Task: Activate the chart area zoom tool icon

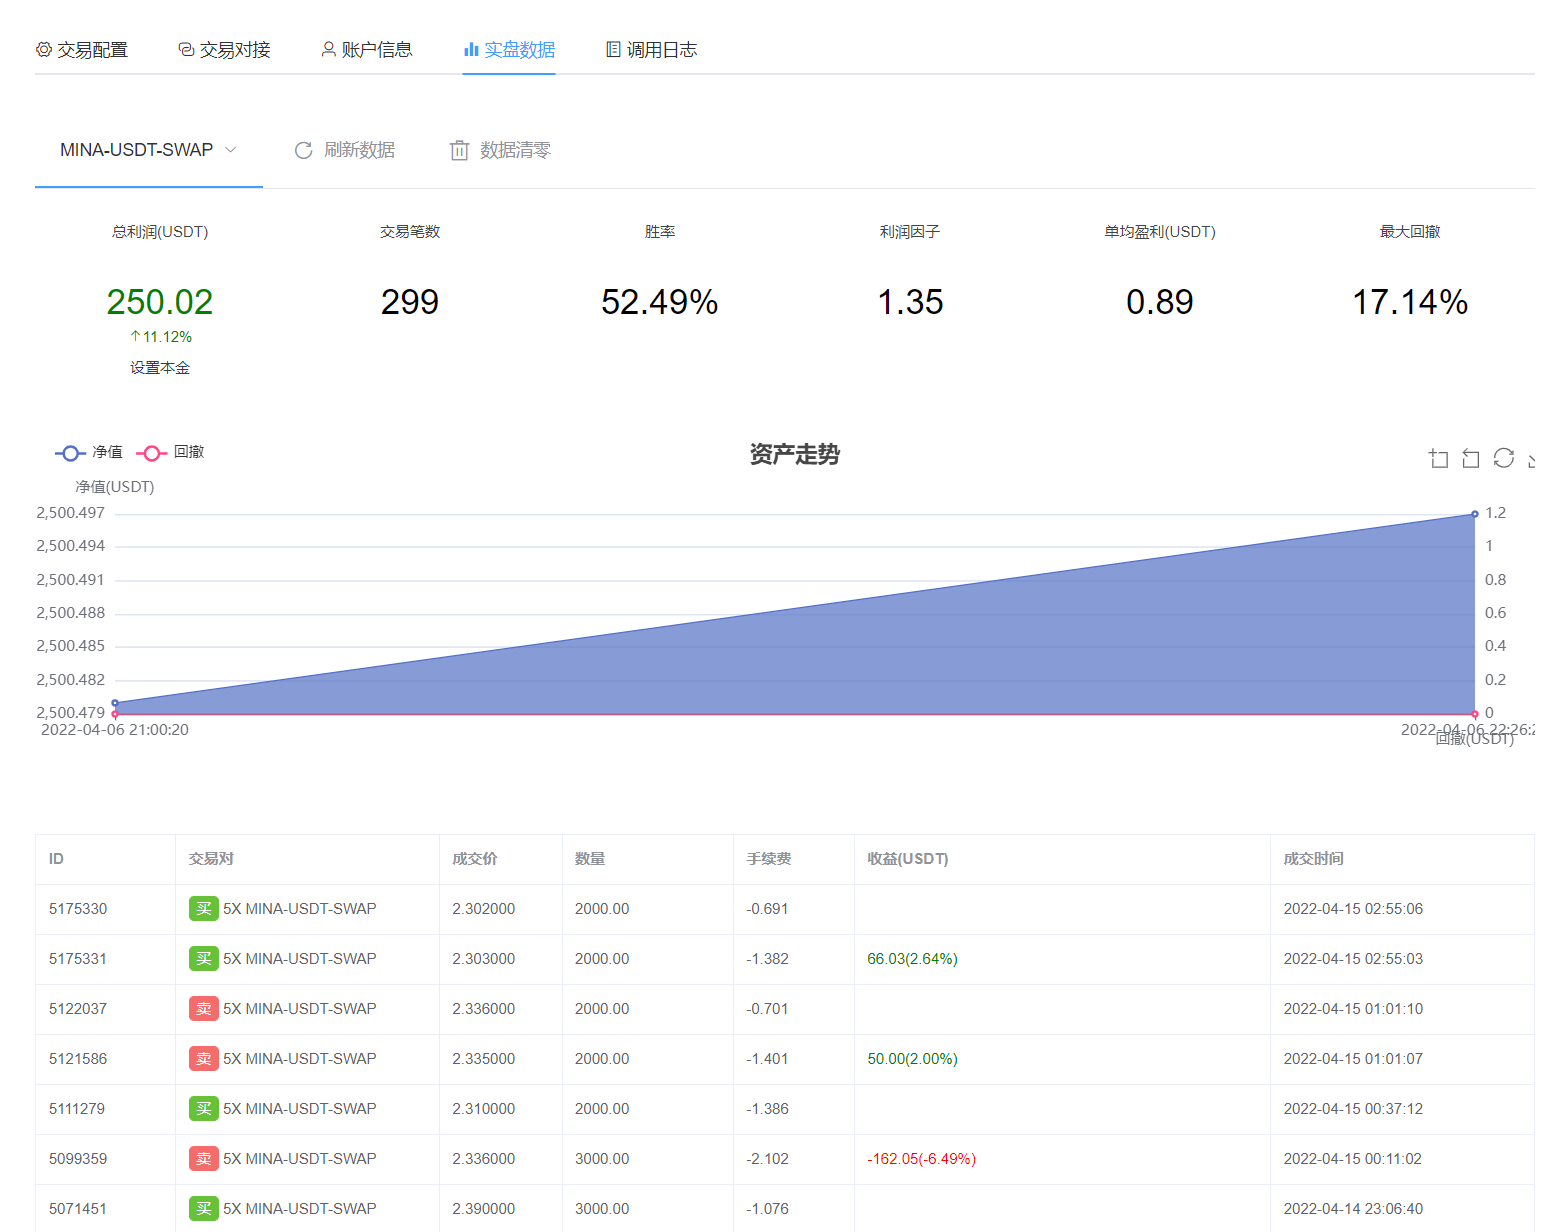Action: tap(1439, 458)
